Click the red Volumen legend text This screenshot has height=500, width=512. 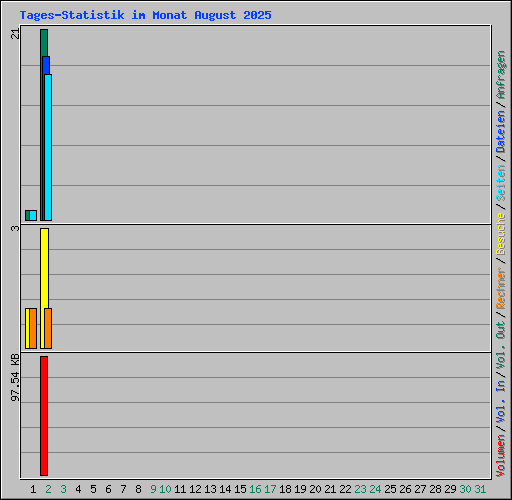click(501, 455)
